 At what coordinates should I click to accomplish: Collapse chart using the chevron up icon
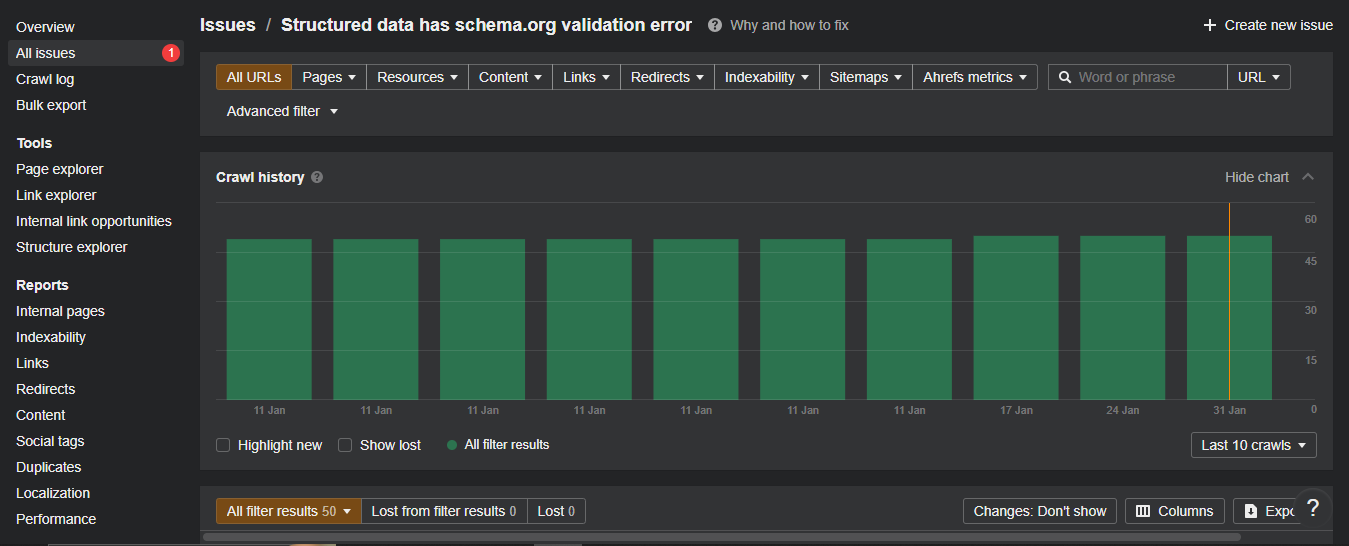(x=1308, y=177)
